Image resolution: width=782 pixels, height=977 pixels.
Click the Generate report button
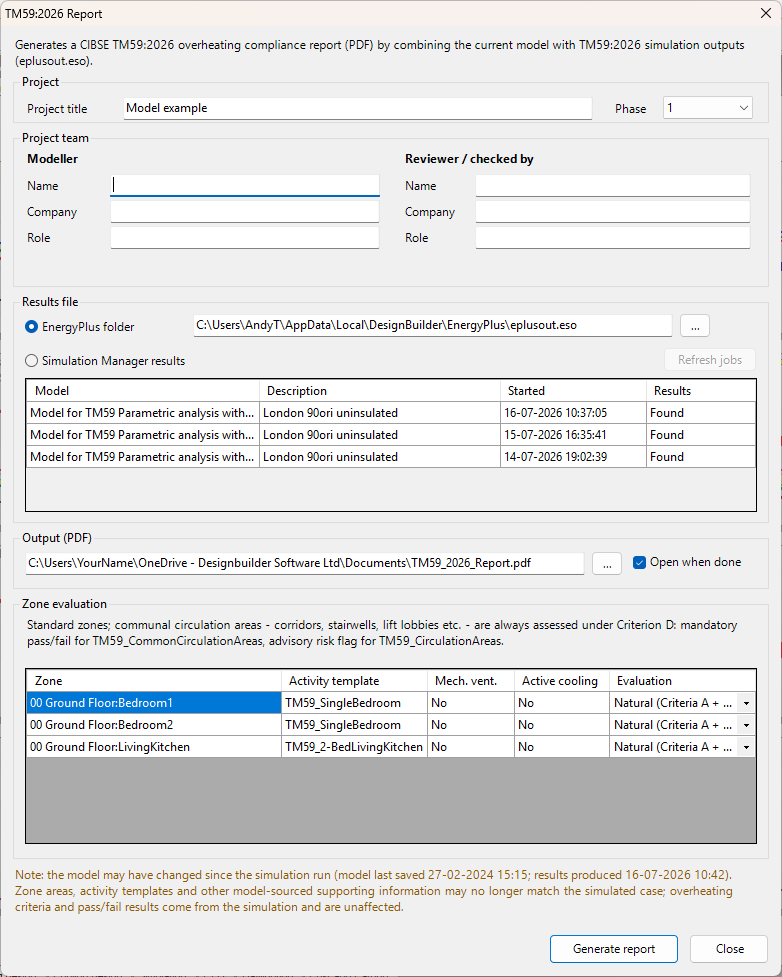(614, 948)
